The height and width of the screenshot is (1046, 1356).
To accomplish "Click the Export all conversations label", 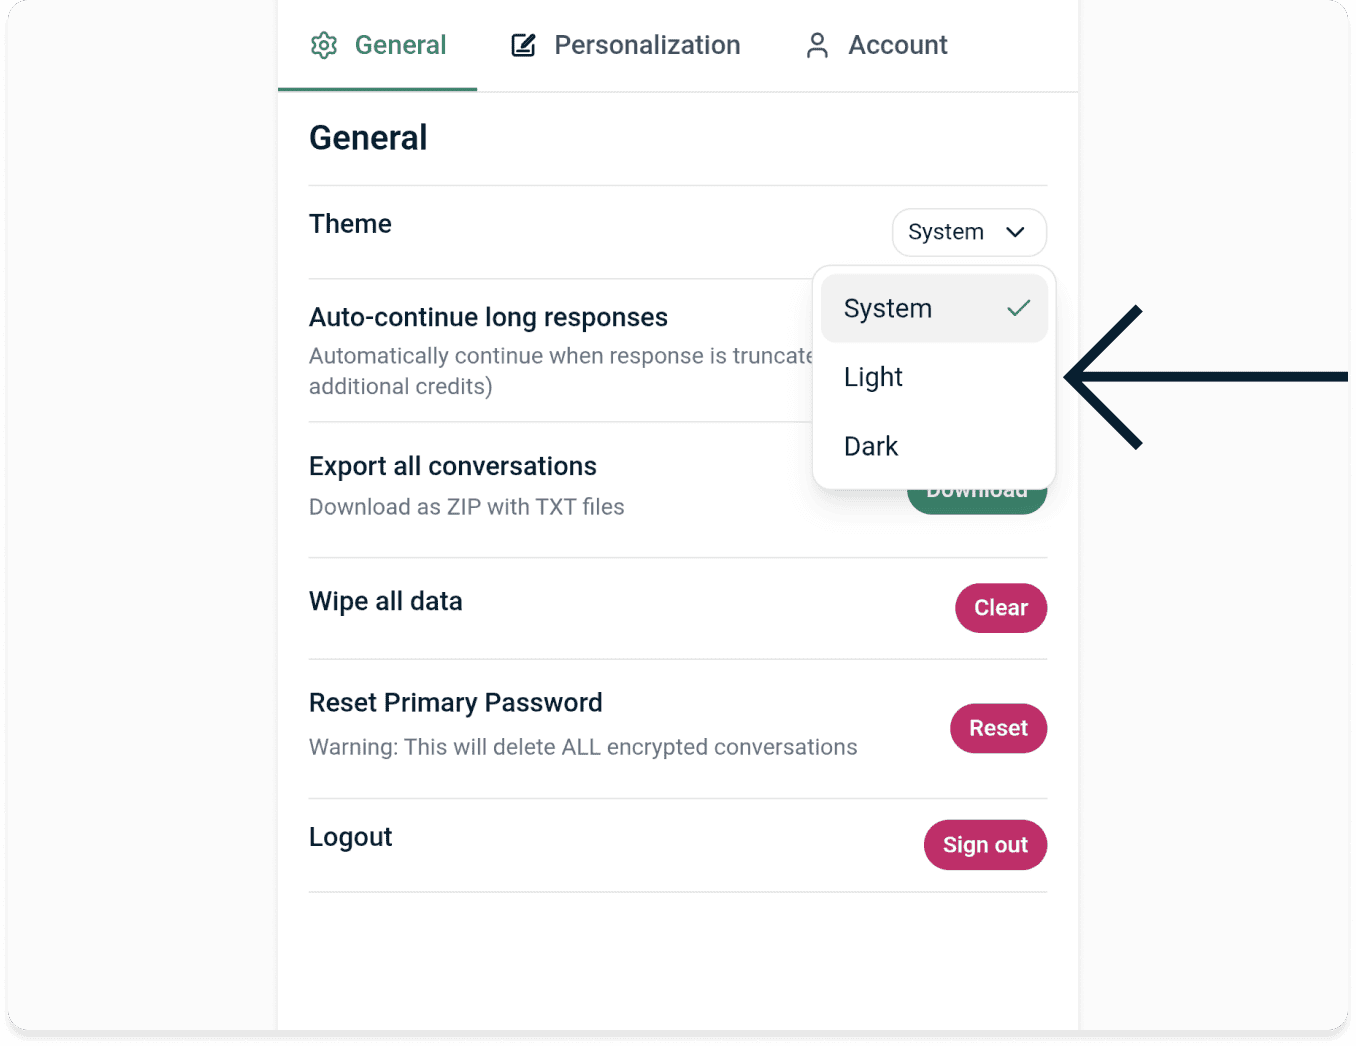I will tap(452, 466).
